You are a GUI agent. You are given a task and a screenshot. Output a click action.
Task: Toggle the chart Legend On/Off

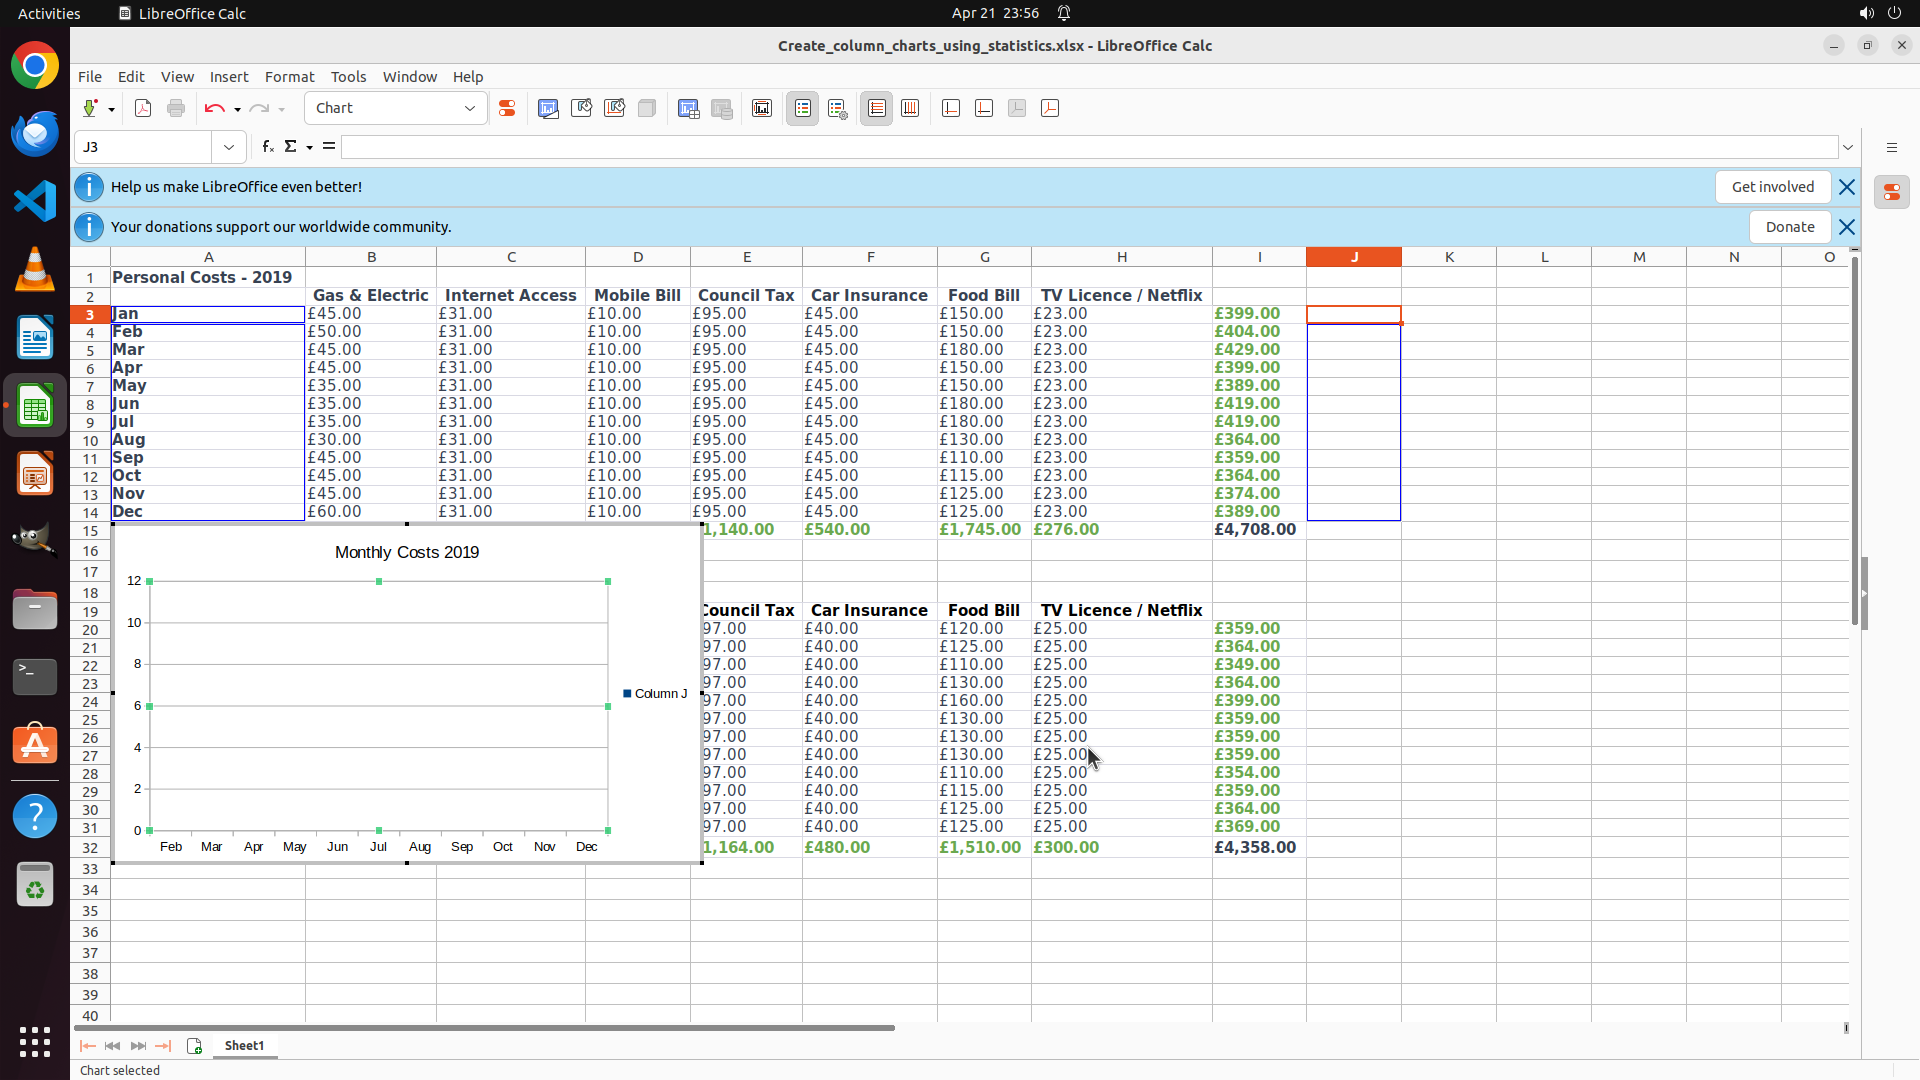803,109
